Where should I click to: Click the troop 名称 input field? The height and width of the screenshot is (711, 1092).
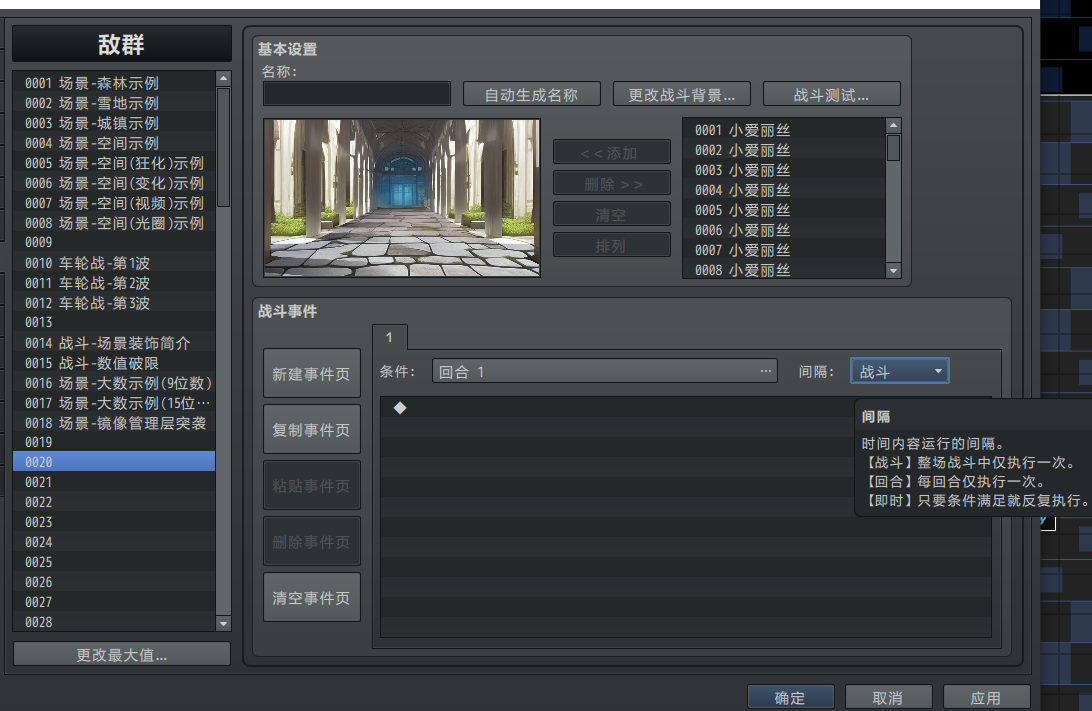coord(357,94)
